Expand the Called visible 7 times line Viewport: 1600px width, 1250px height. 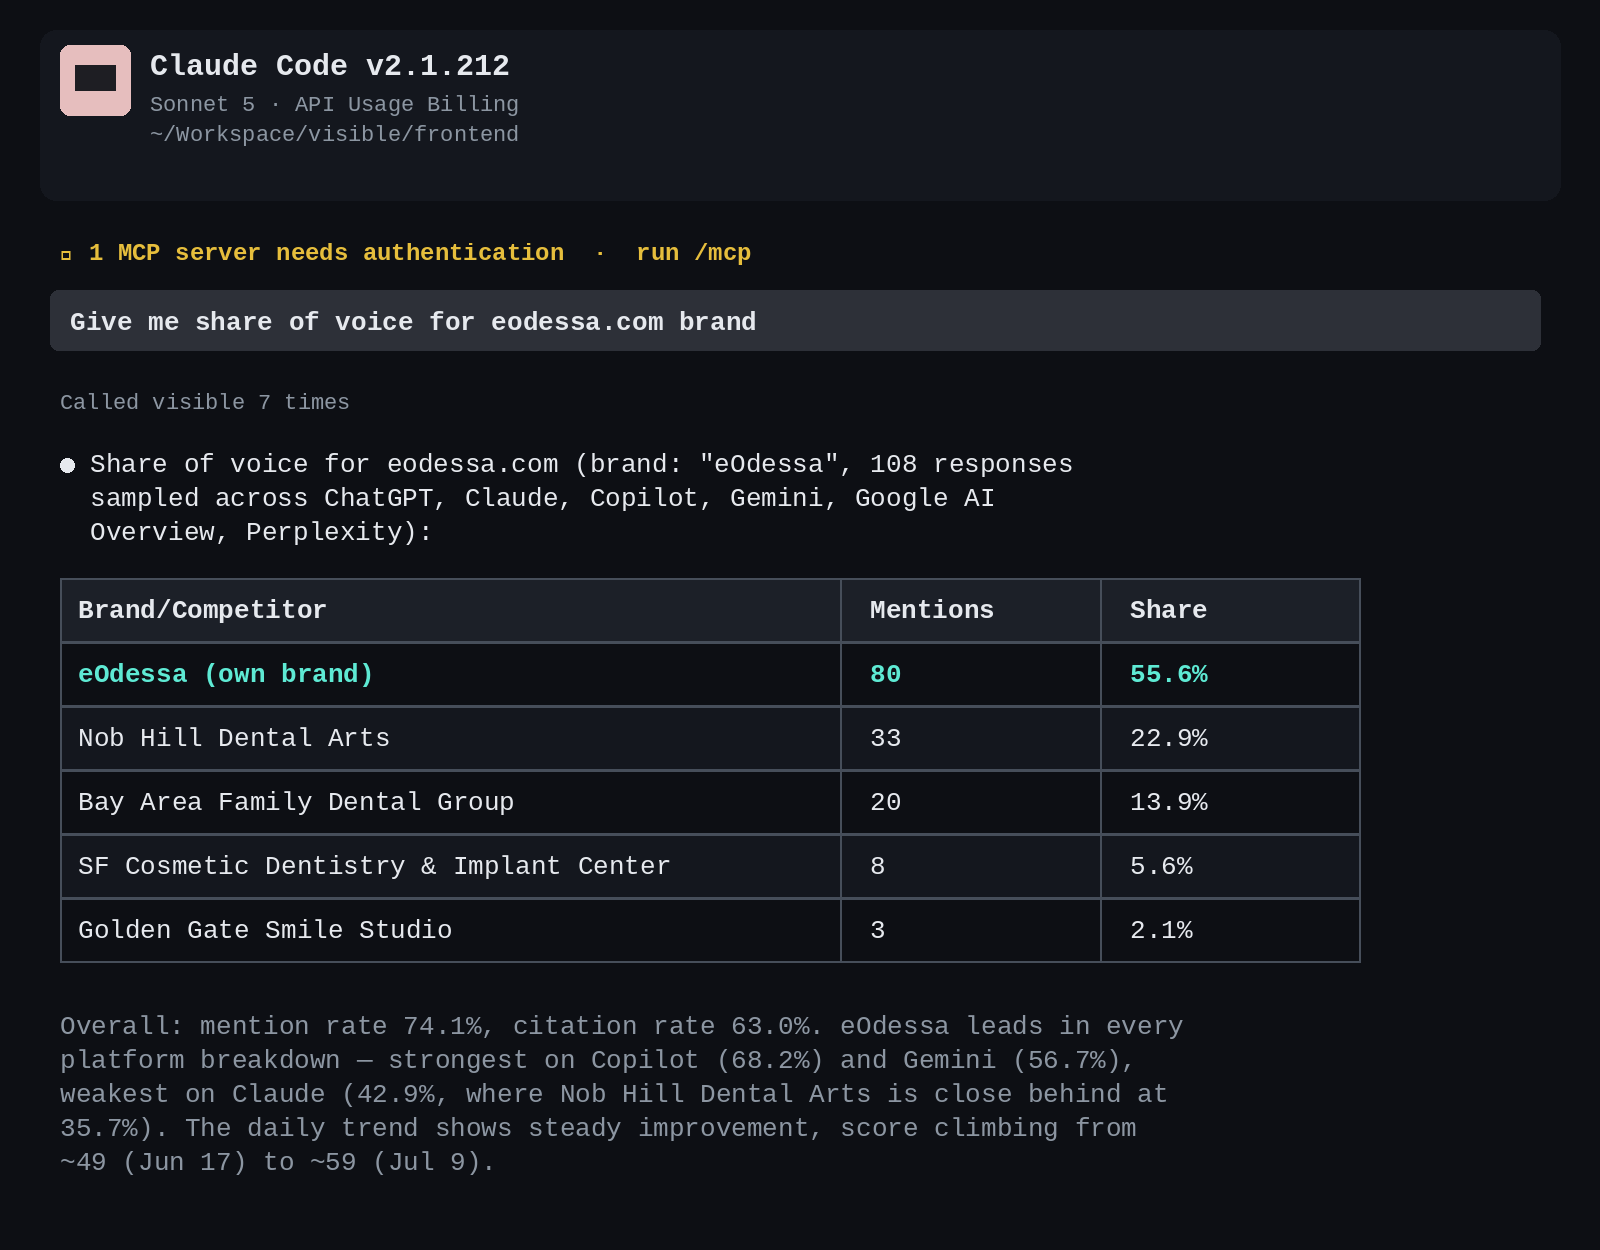(205, 402)
